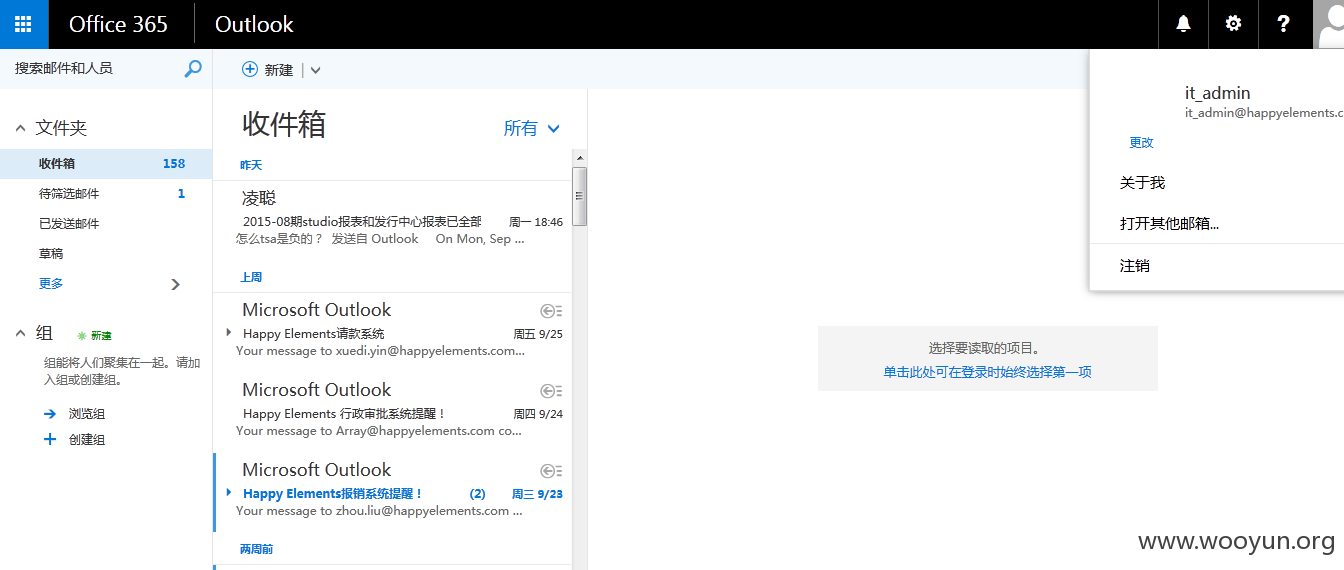Click the 创建组 link
Image resolution: width=1344 pixels, height=570 pixels.
(87, 440)
